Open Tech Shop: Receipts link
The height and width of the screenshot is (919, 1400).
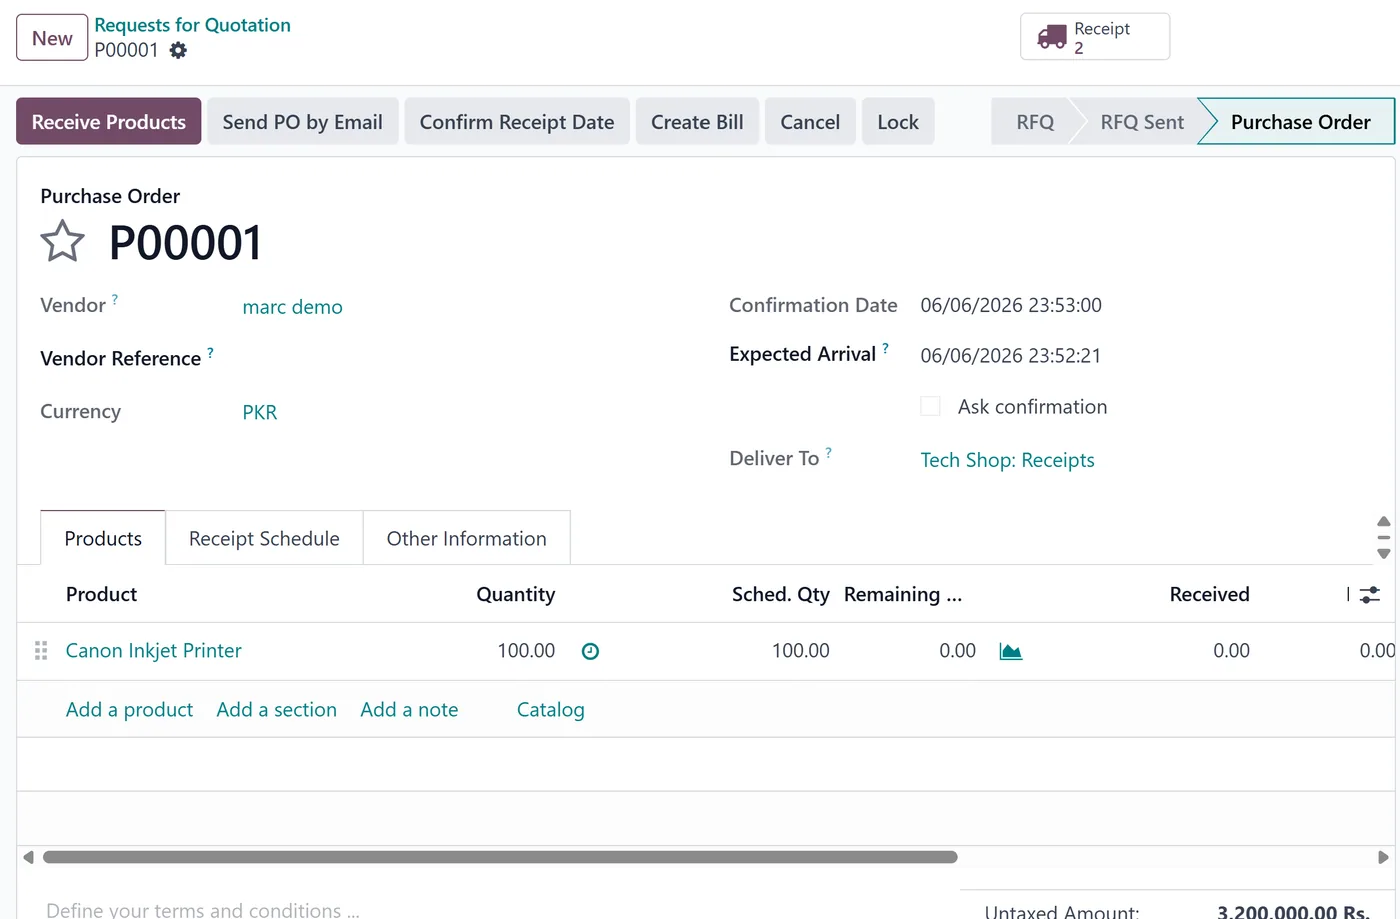click(x=1007, y=460)
